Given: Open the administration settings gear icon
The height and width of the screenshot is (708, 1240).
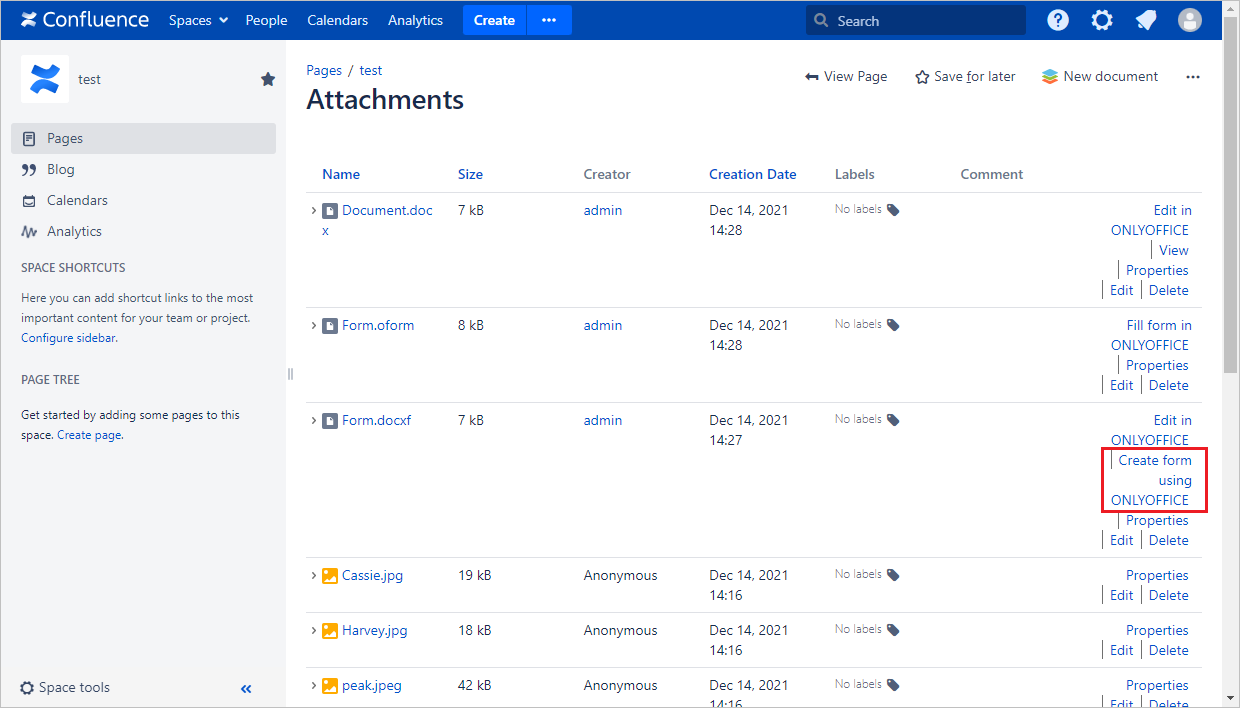Looking at the screenshot, I should click(1101, 19).
